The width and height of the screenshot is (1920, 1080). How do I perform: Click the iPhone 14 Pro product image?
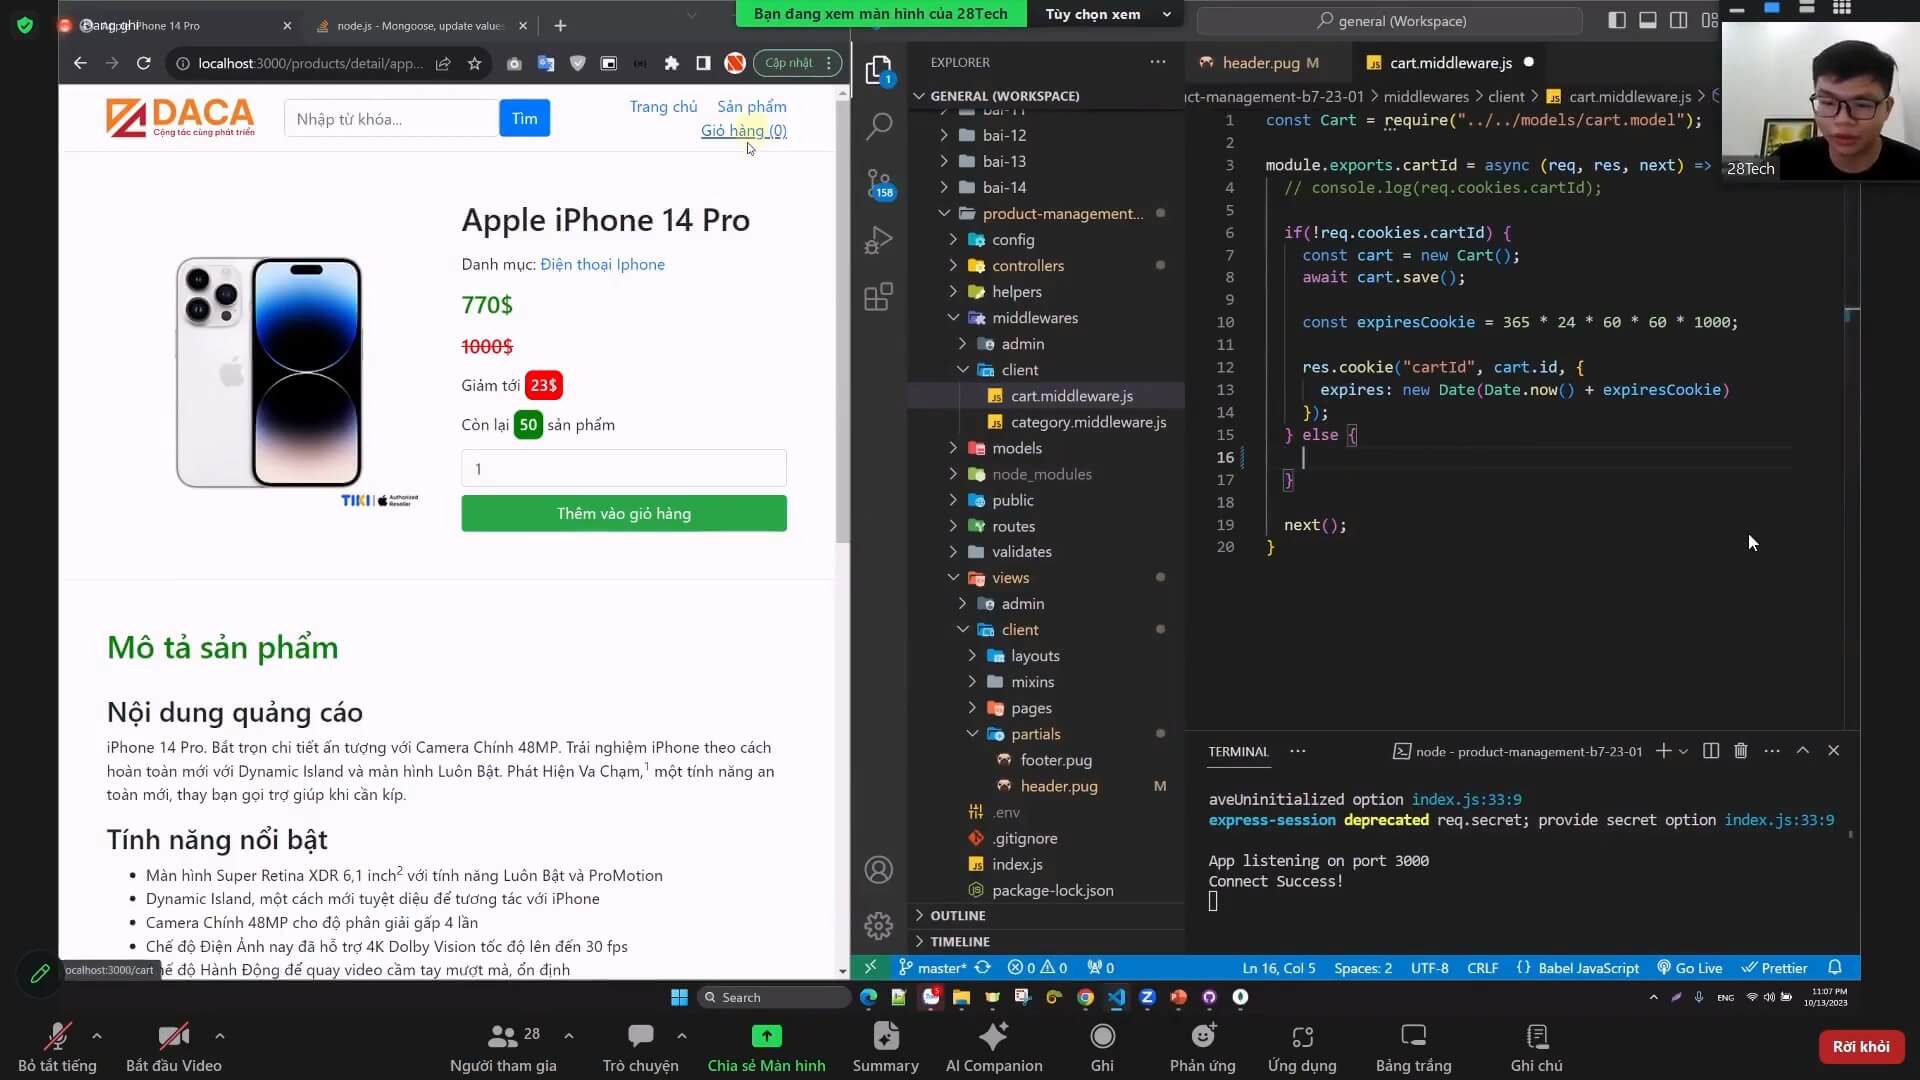270,373
